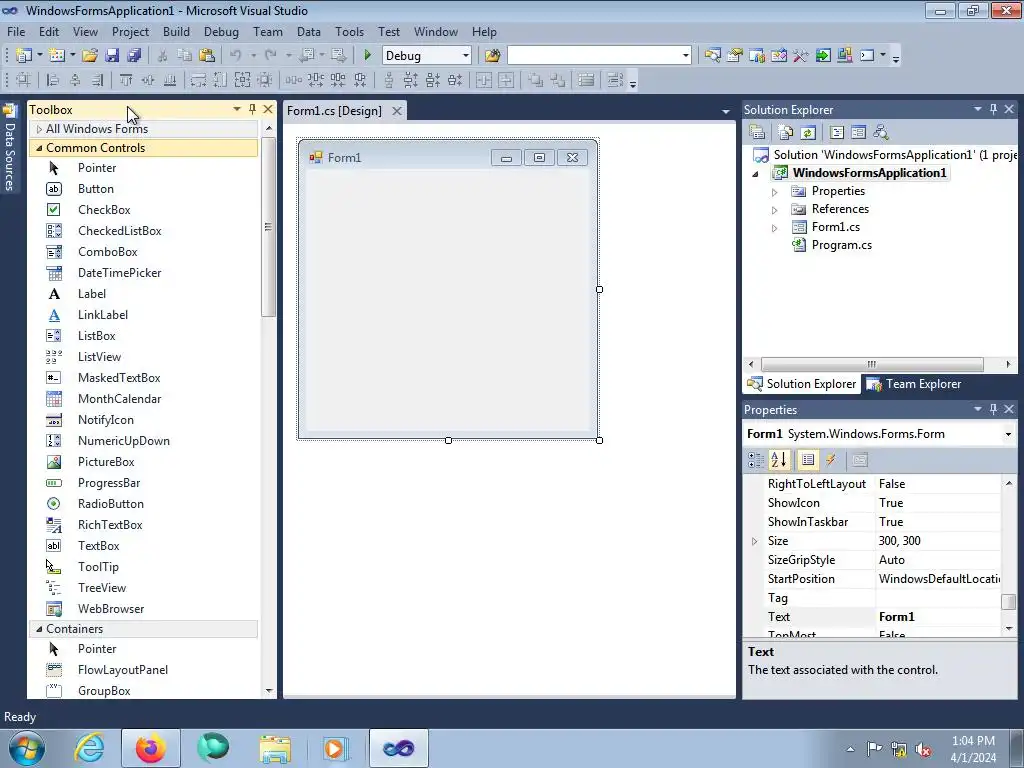Click Solution Explorer View Designer icon
Screen dimensions: 1024x768
(x=859, y=133)
